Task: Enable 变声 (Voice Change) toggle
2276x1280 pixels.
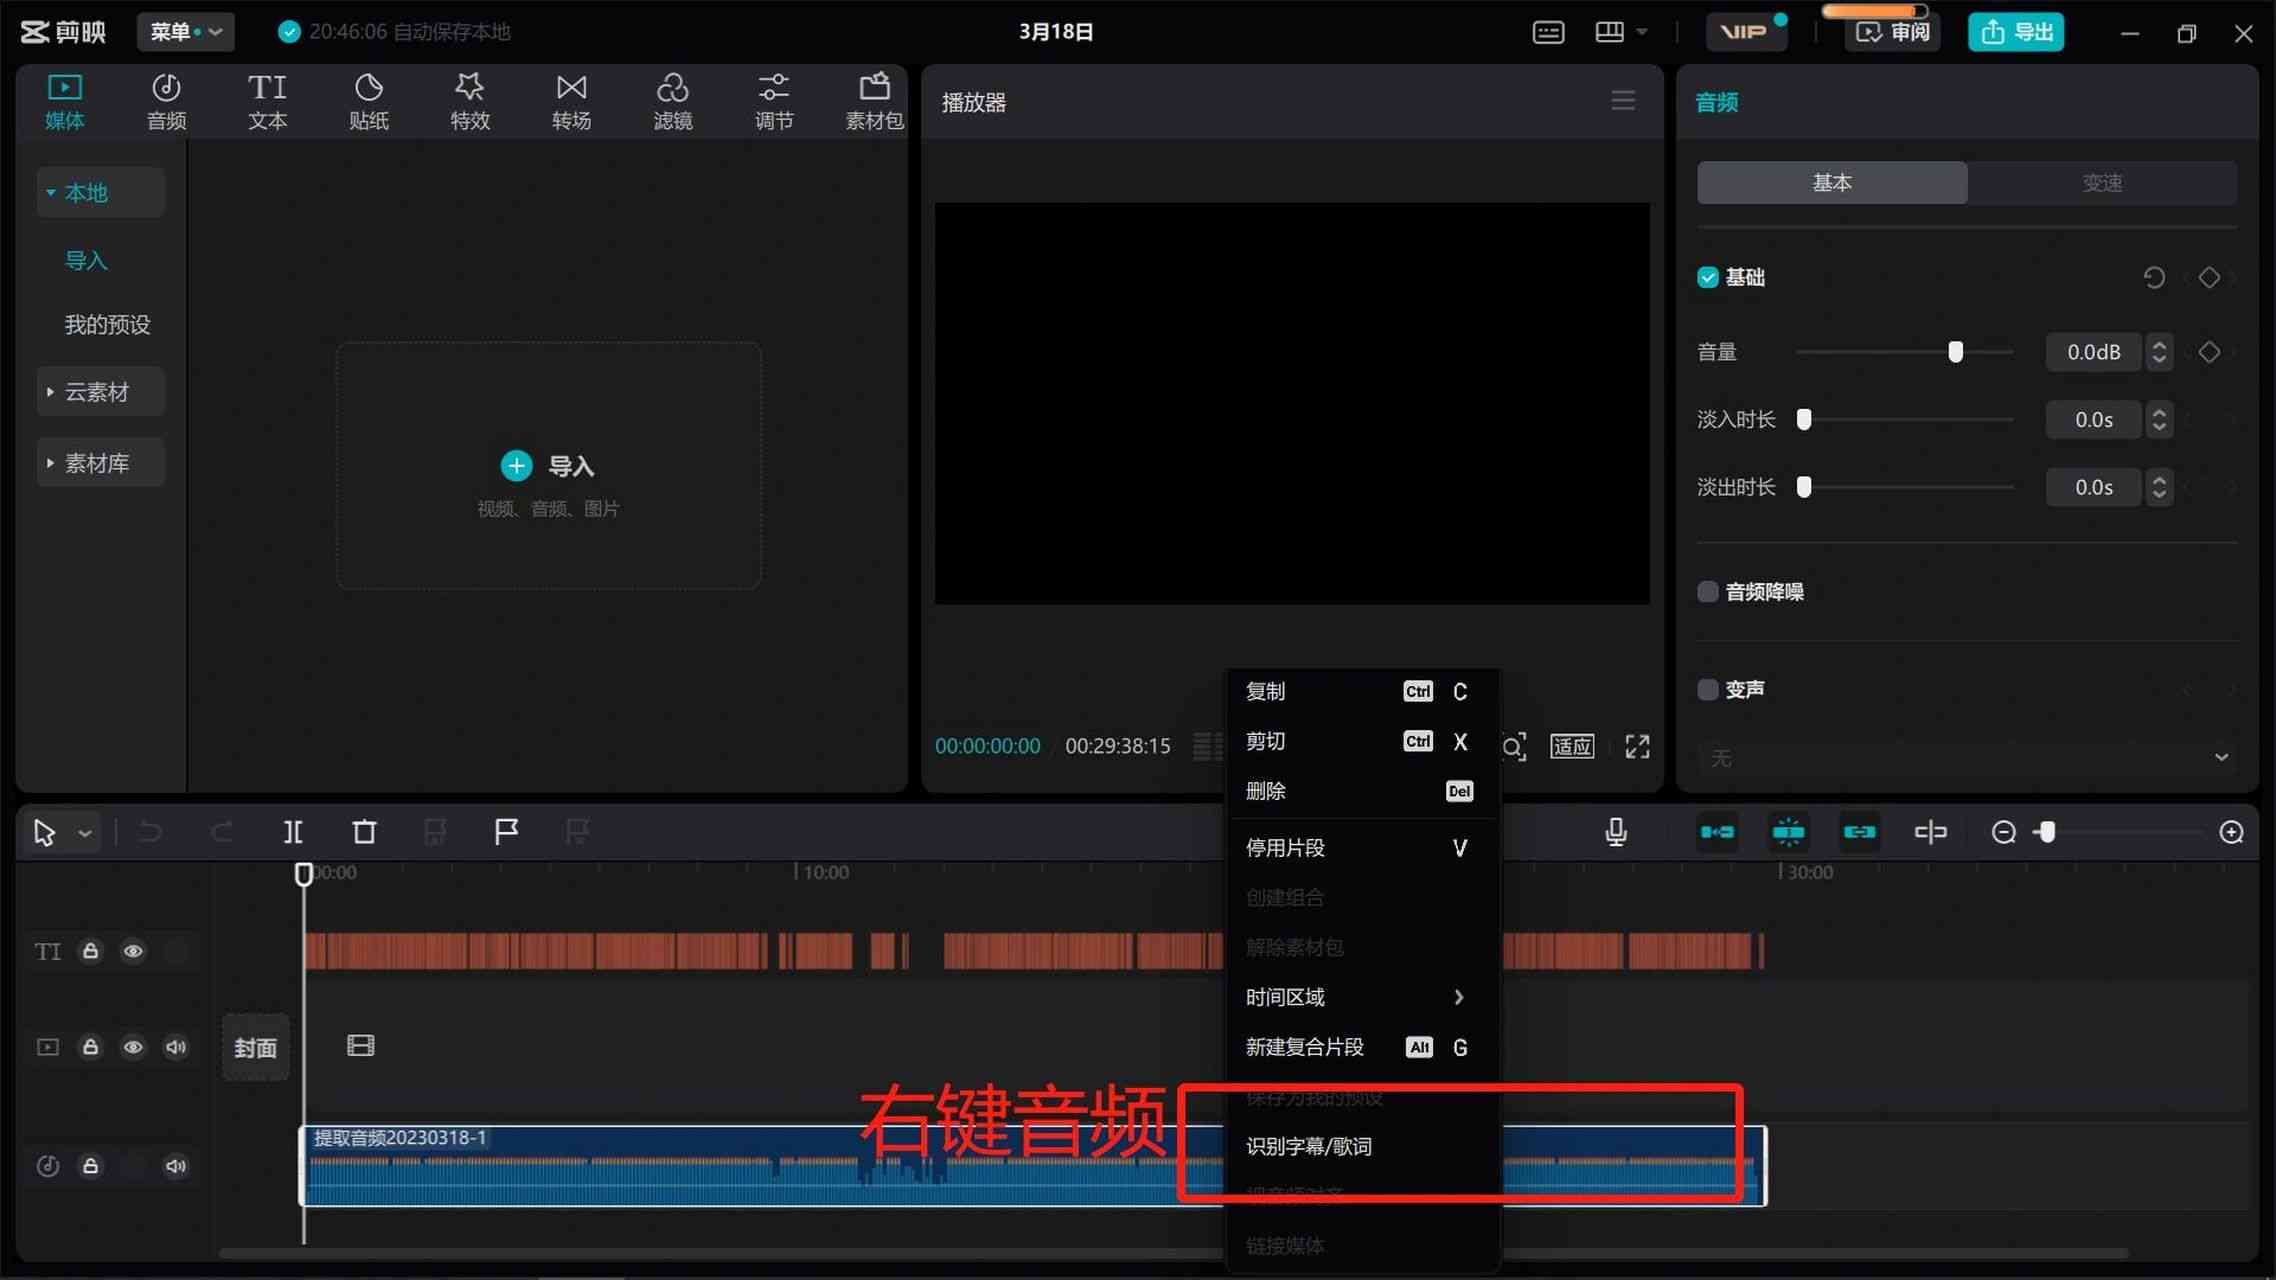Action: click(1709, 688)
